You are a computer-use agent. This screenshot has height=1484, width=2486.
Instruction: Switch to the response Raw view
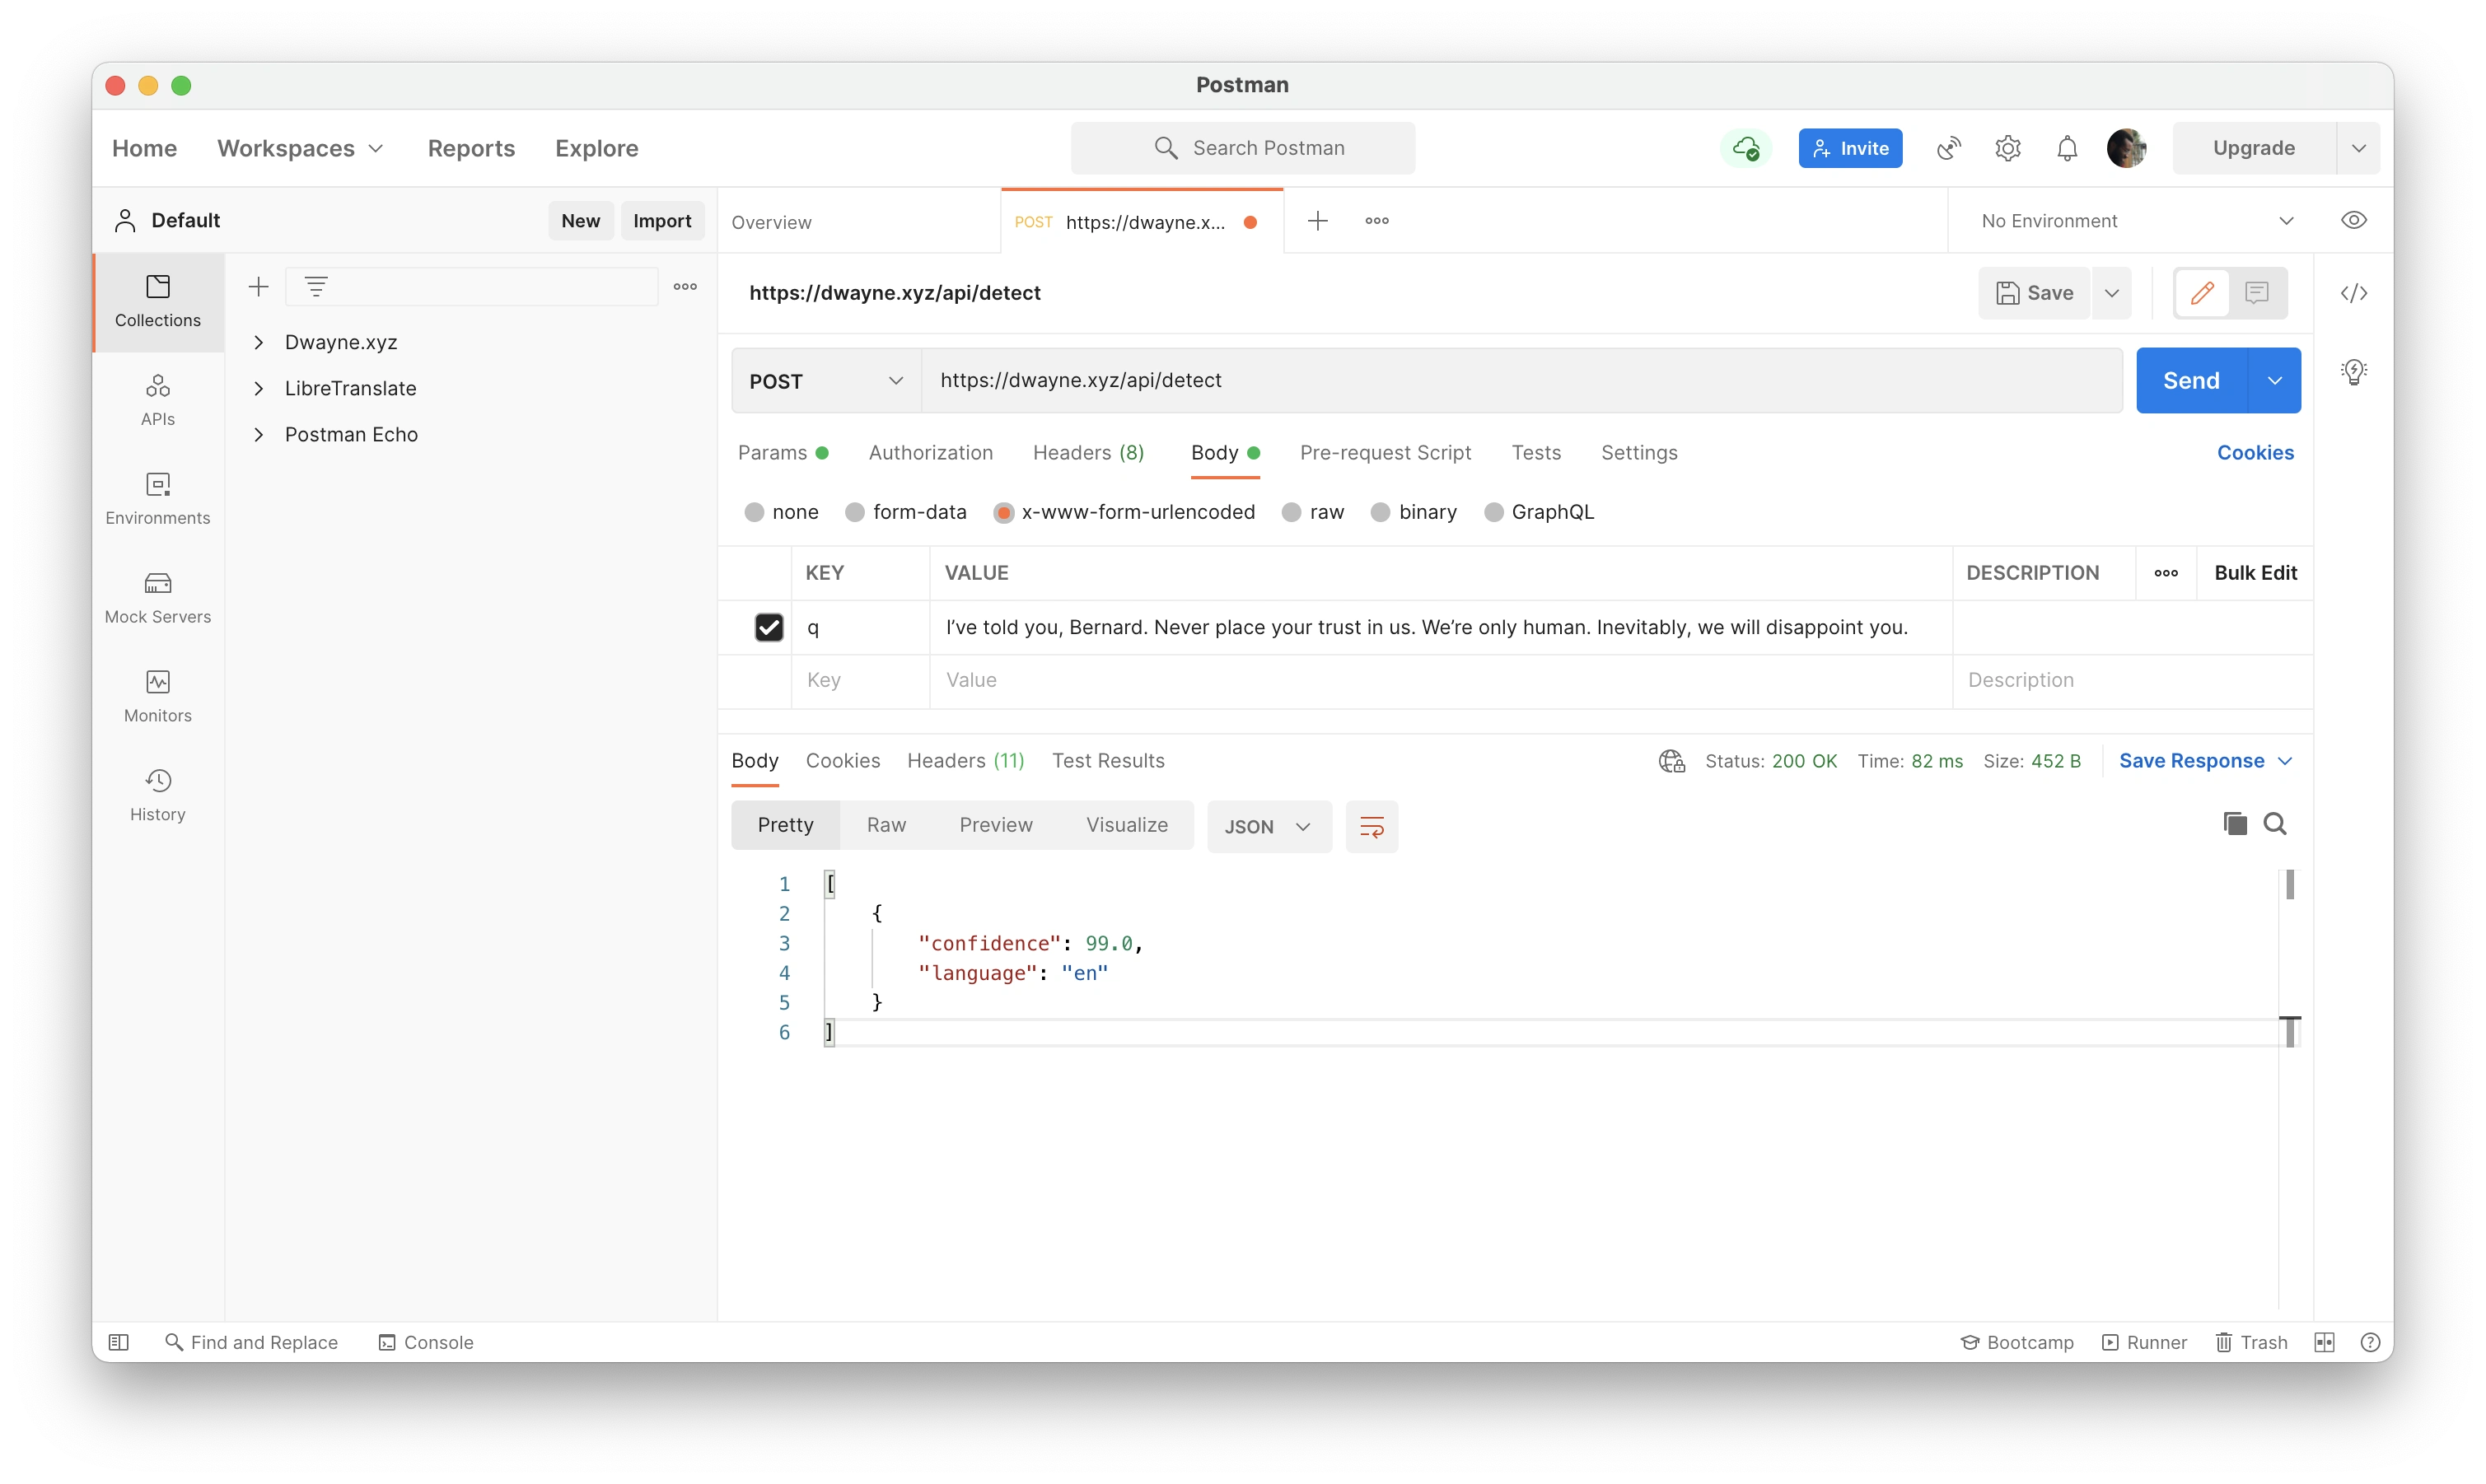click(x=886, y=825)
